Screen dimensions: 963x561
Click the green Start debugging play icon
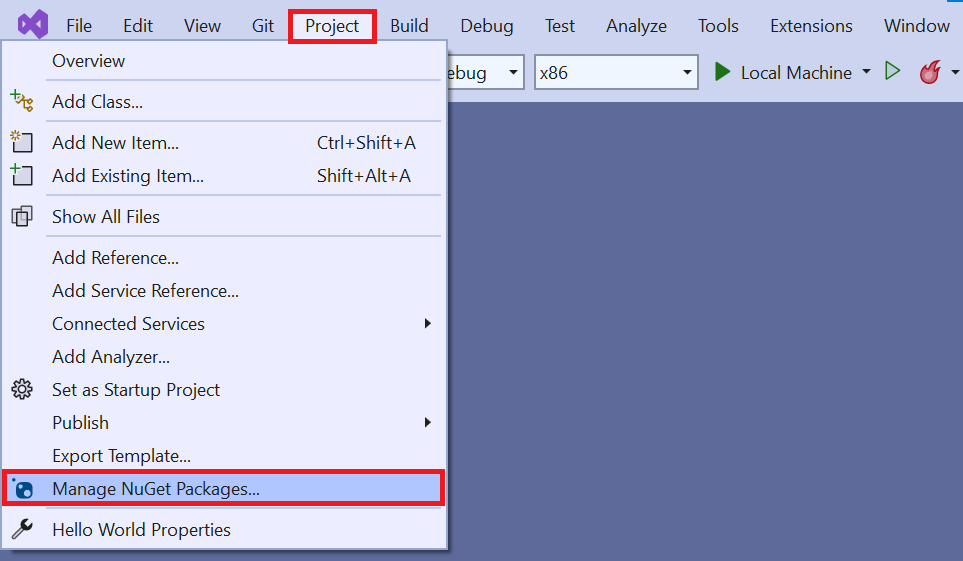[722, 73]
